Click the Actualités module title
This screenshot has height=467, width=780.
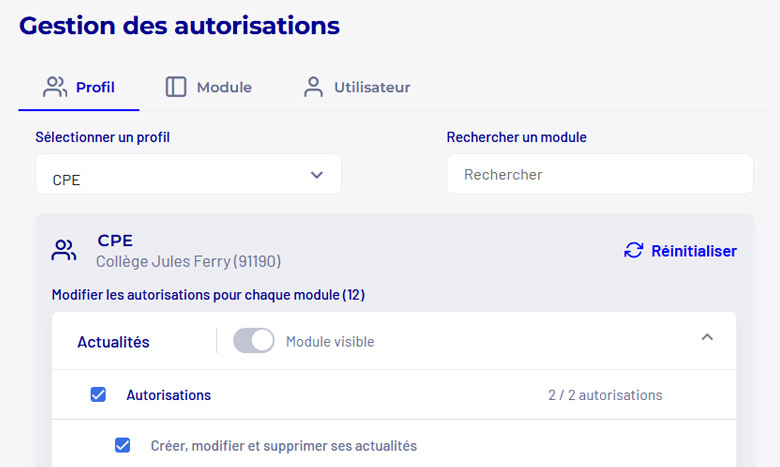pos(113,342)
